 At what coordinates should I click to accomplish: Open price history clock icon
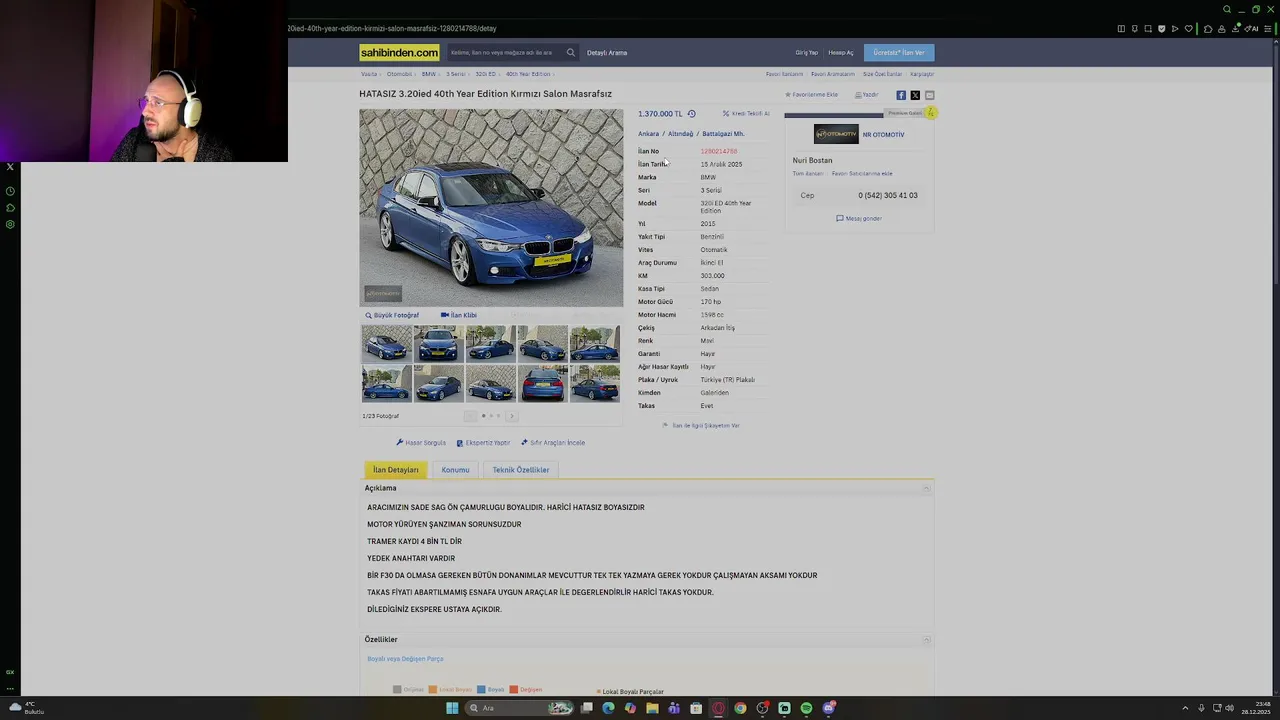pos(691,114)
